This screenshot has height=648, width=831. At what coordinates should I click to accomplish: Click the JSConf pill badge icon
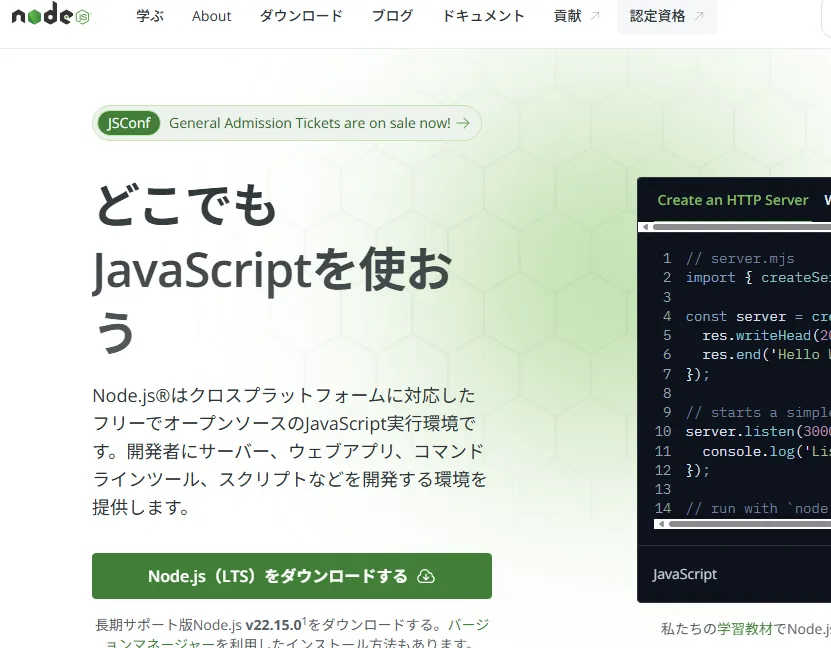[129, 123]
